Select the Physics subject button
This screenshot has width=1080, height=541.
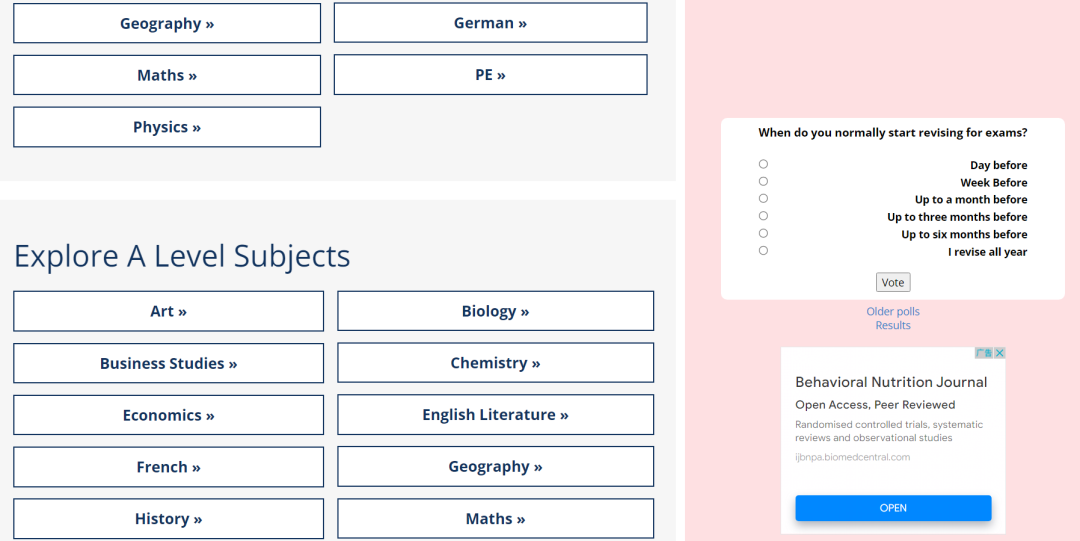pyautogui.click(x=167, y=127)
